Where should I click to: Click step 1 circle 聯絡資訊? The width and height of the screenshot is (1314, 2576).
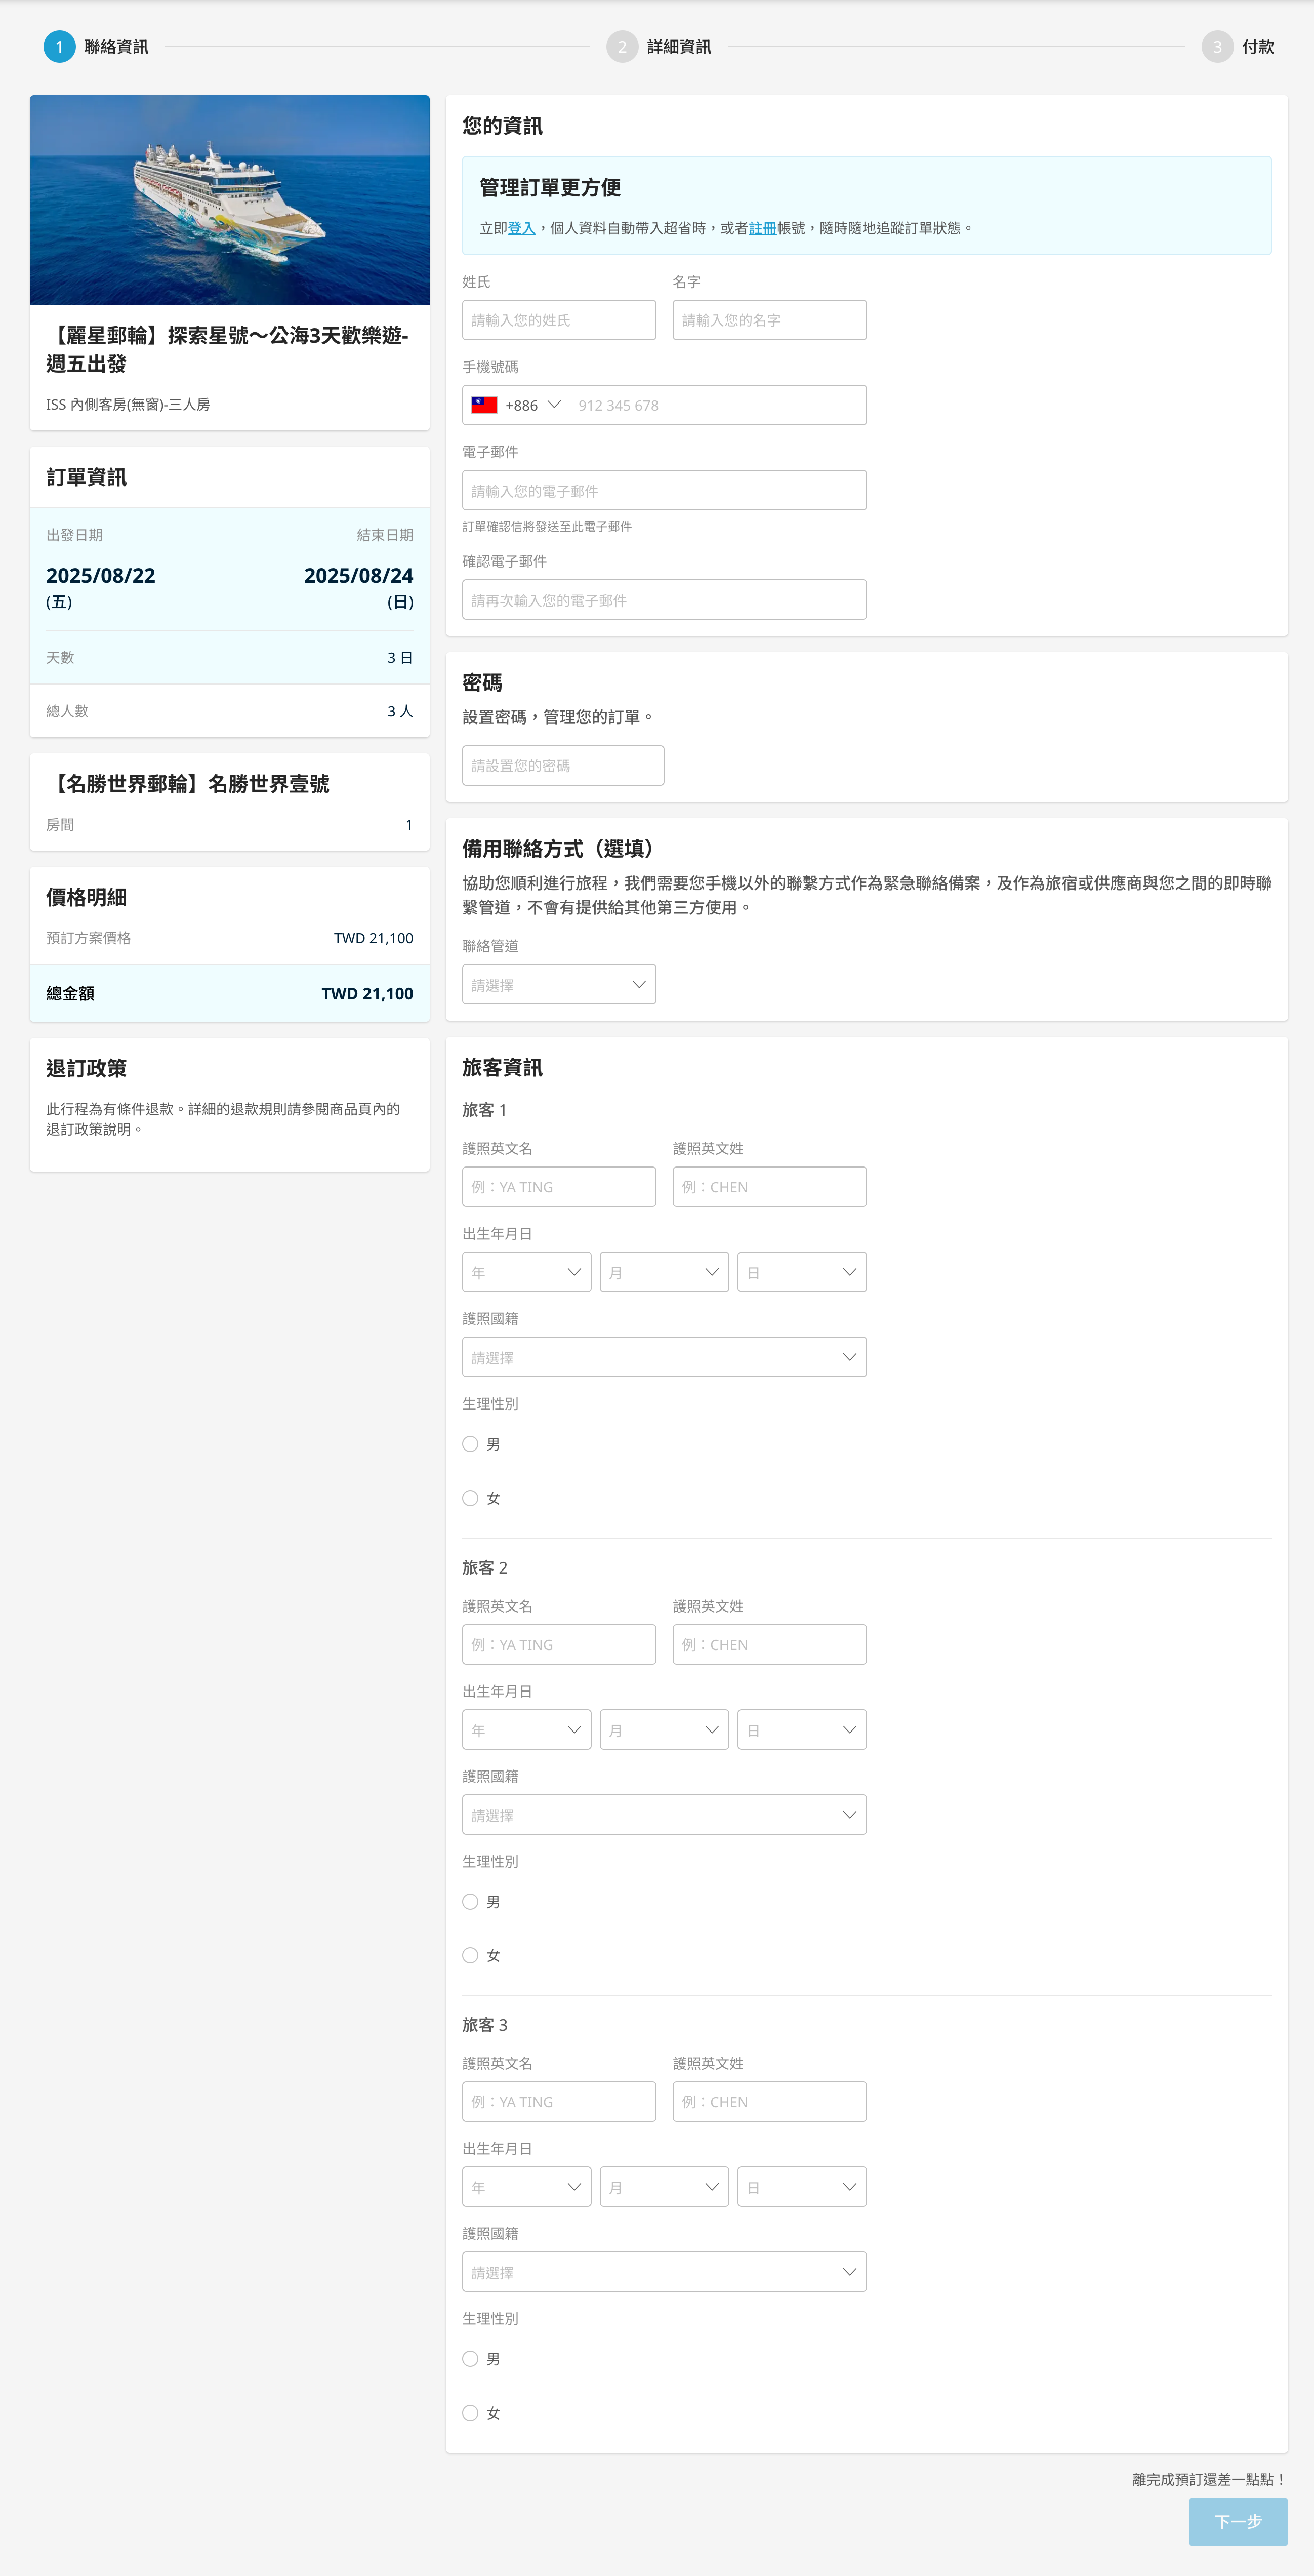pyautogui.click(x=59, y=47)
